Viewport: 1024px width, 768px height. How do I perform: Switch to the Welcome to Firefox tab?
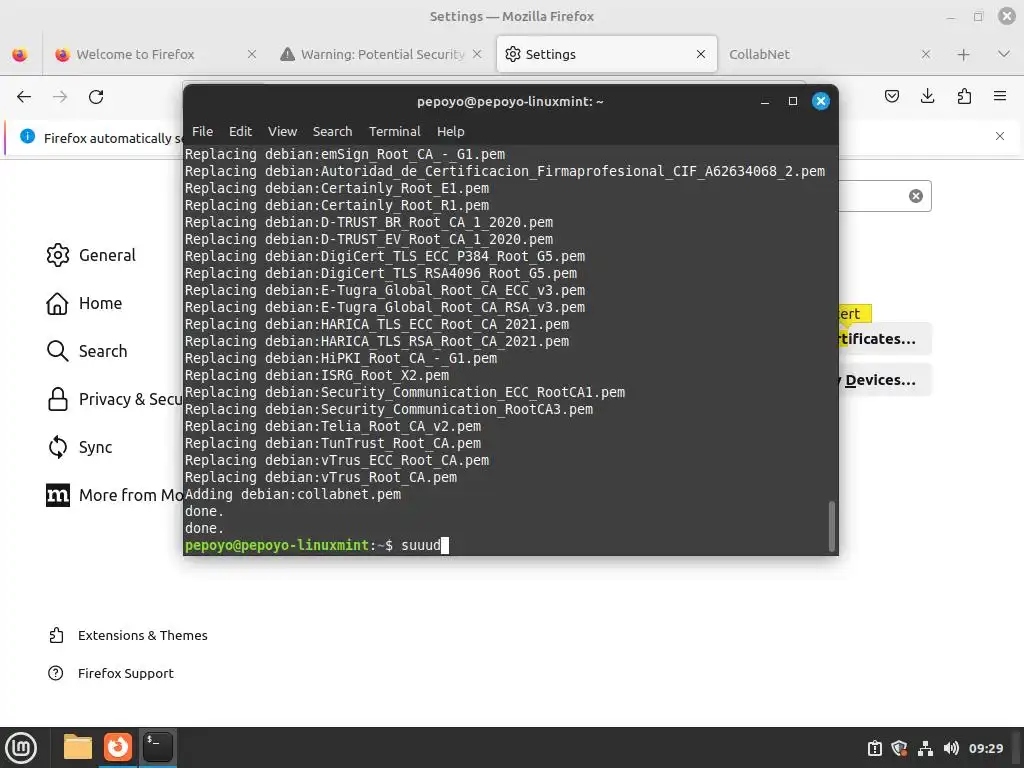(153, 54)
